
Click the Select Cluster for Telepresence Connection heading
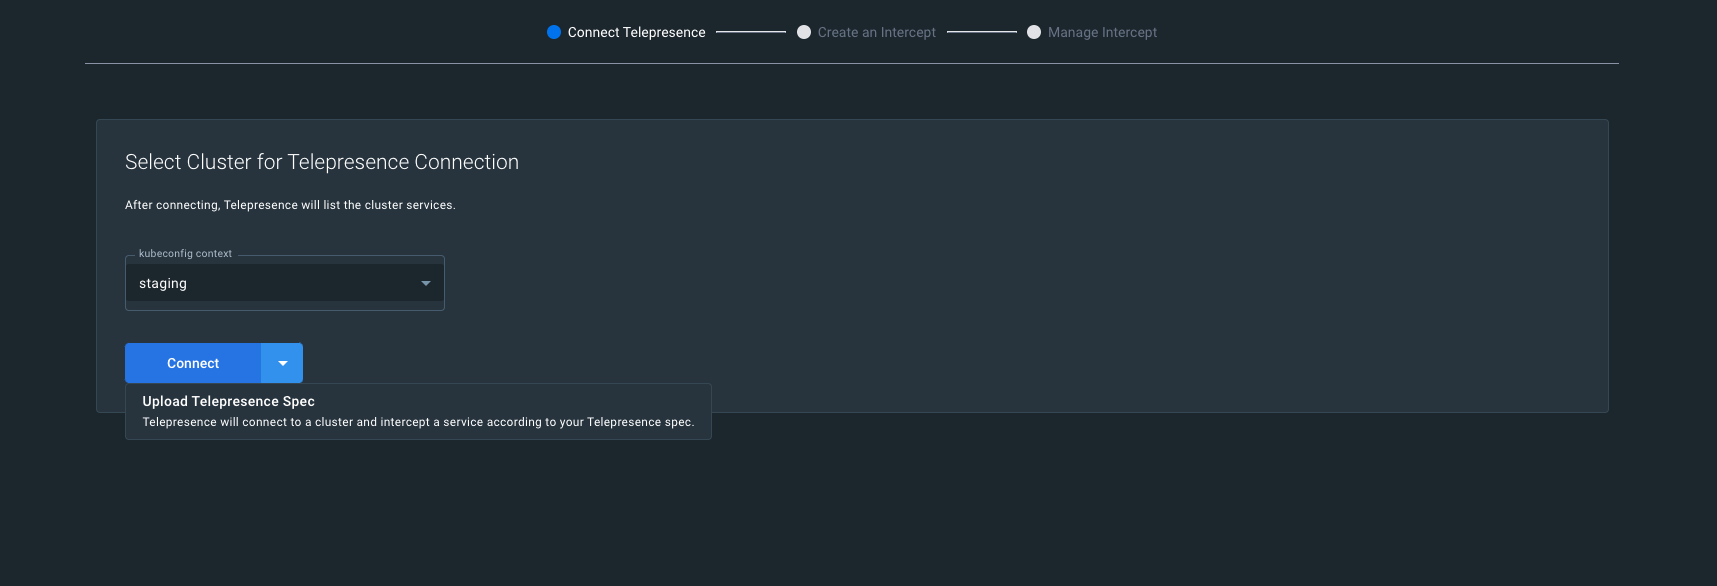(x=321, y=162)
